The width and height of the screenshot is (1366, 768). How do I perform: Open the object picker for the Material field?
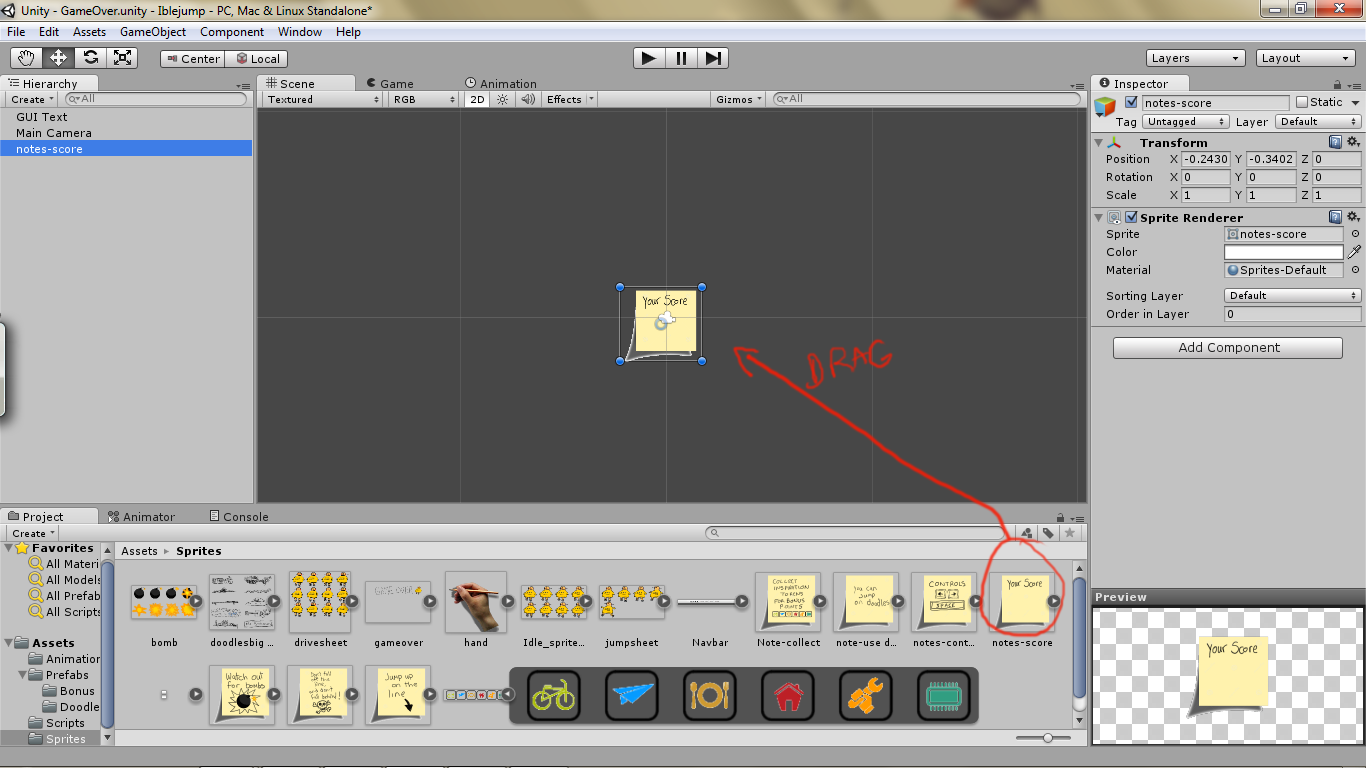tap(1355, 270)
